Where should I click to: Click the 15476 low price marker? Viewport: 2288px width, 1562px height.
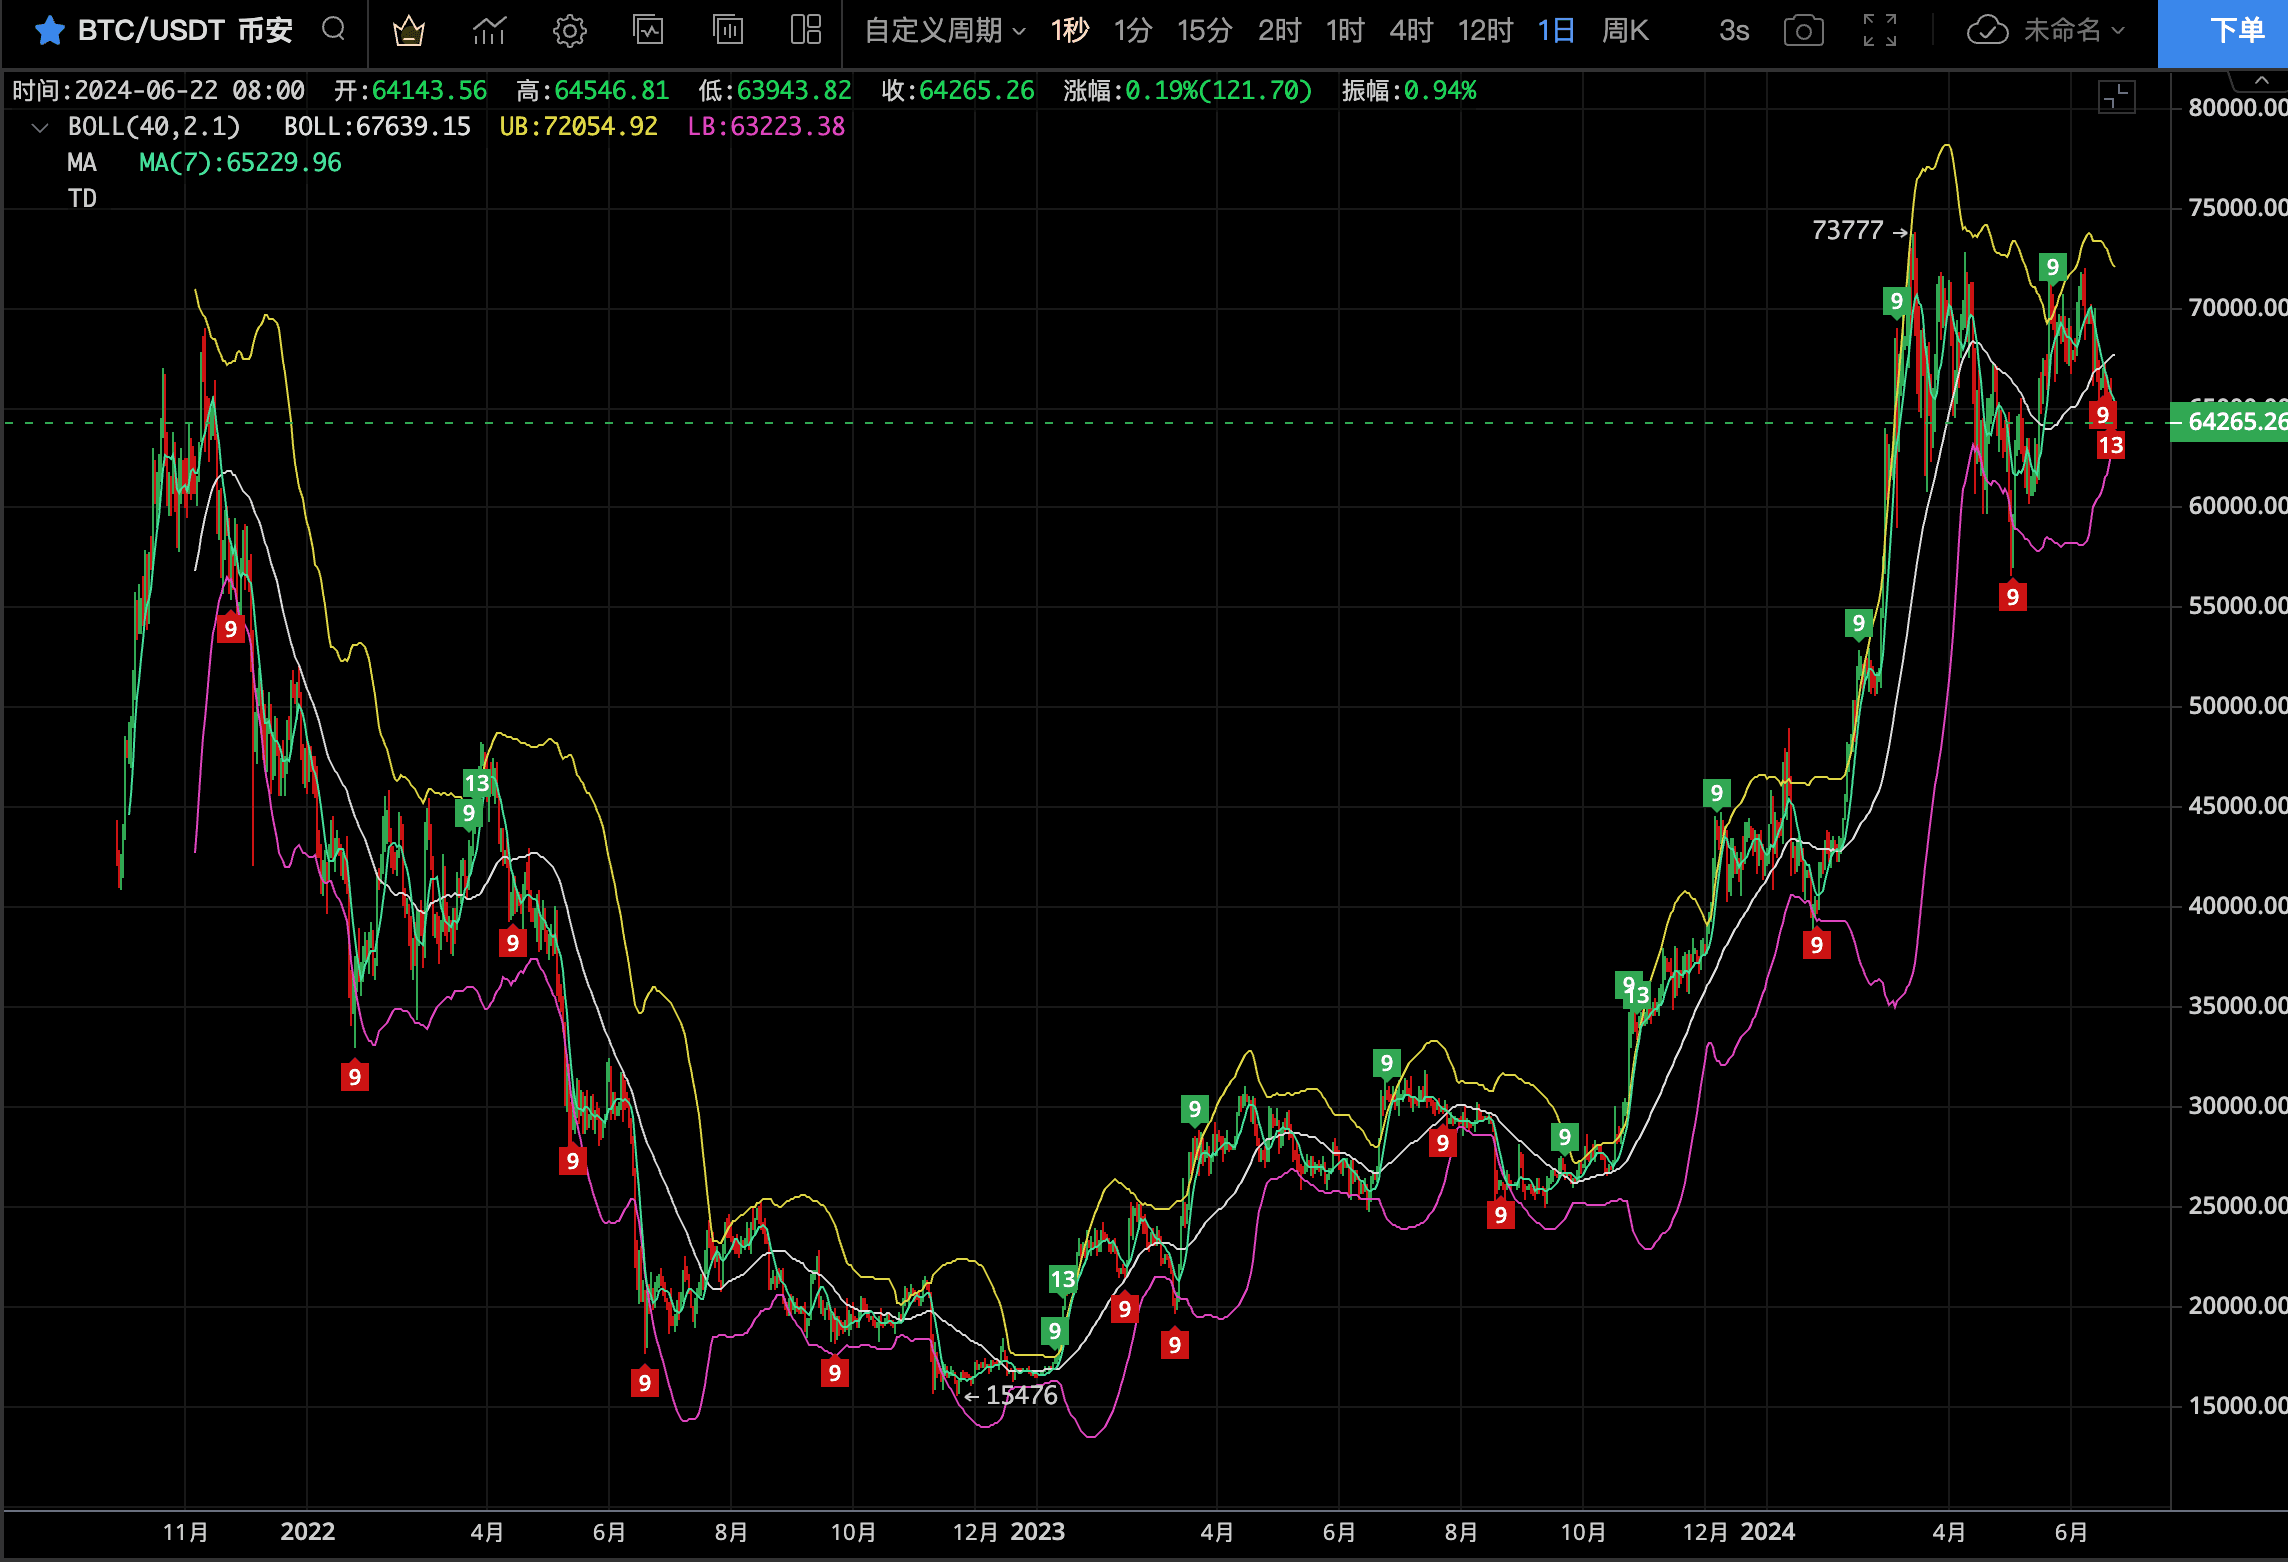click(x=1021, y=1395)
